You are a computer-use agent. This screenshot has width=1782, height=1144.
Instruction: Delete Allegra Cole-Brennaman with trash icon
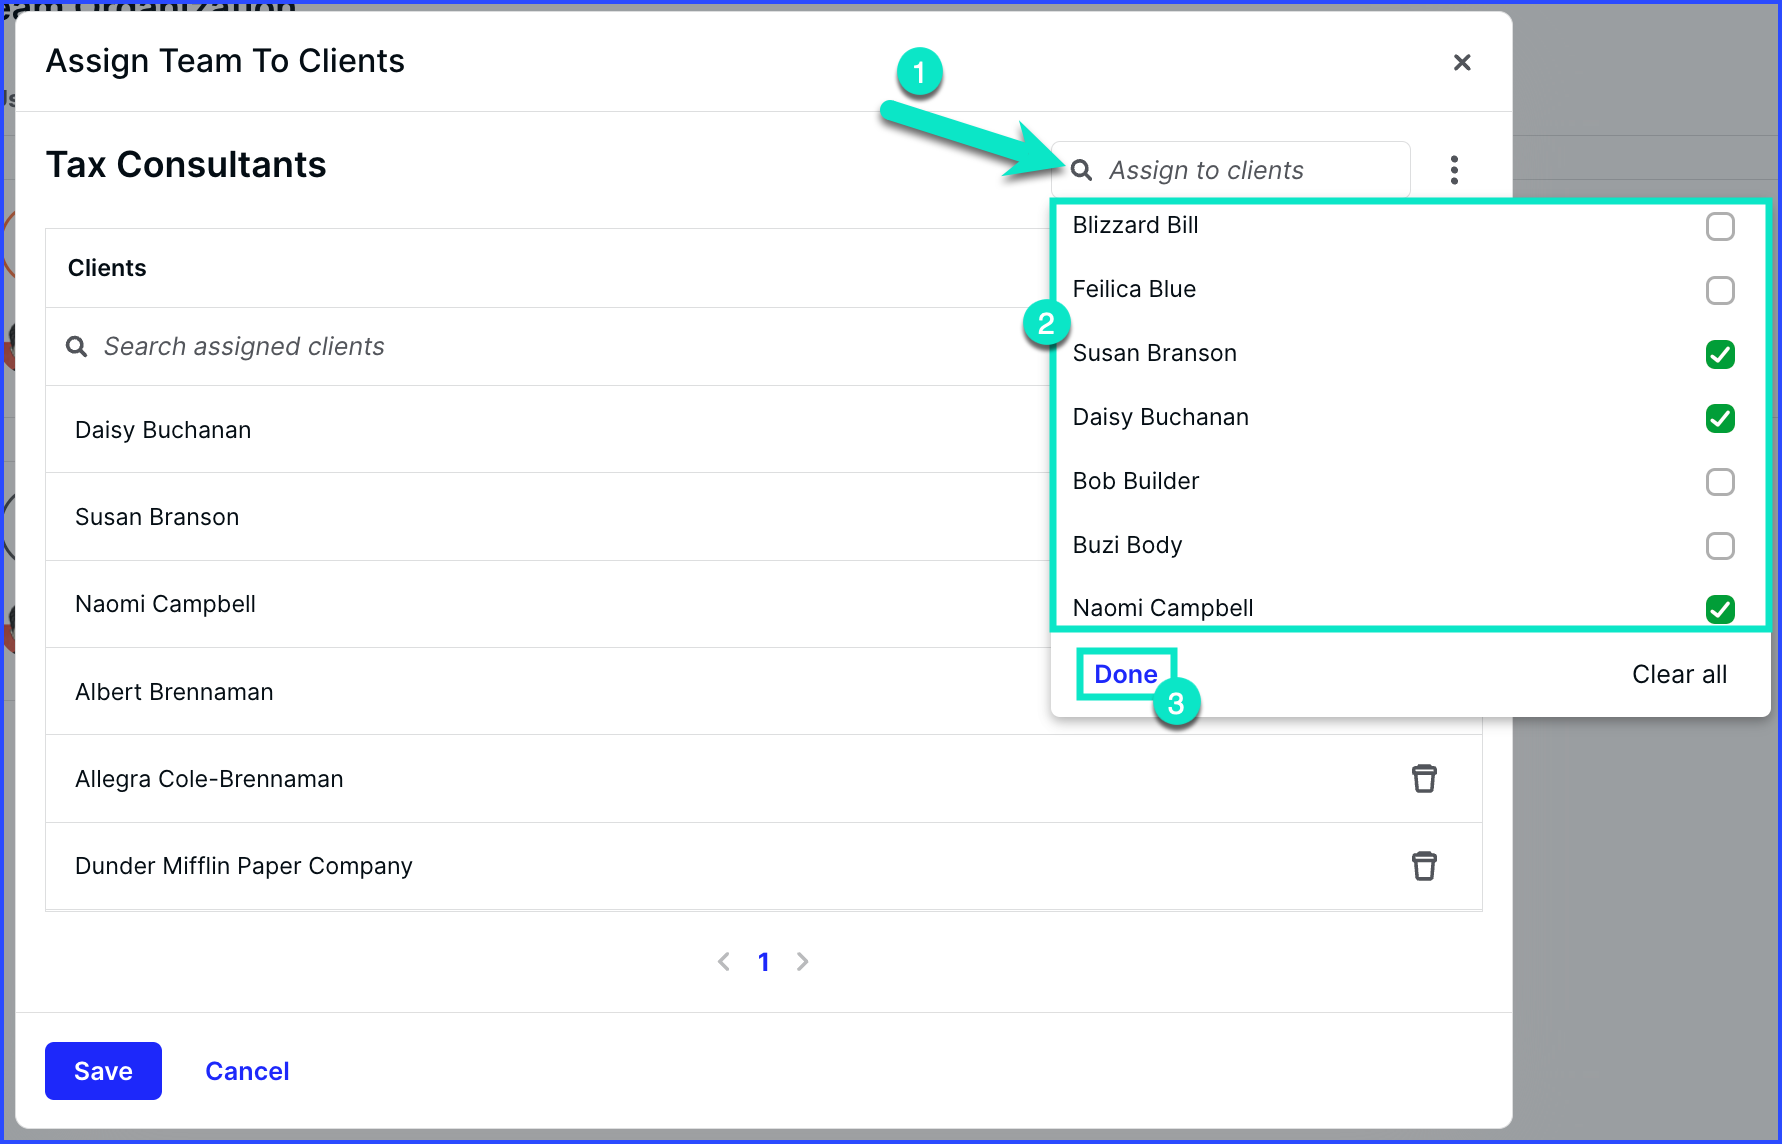1424,778
